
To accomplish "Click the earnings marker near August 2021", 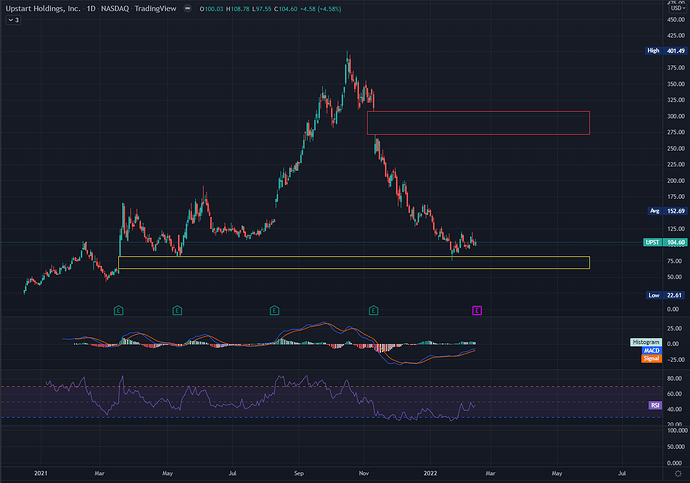I will pyautogui.click(x=274, y=311).
